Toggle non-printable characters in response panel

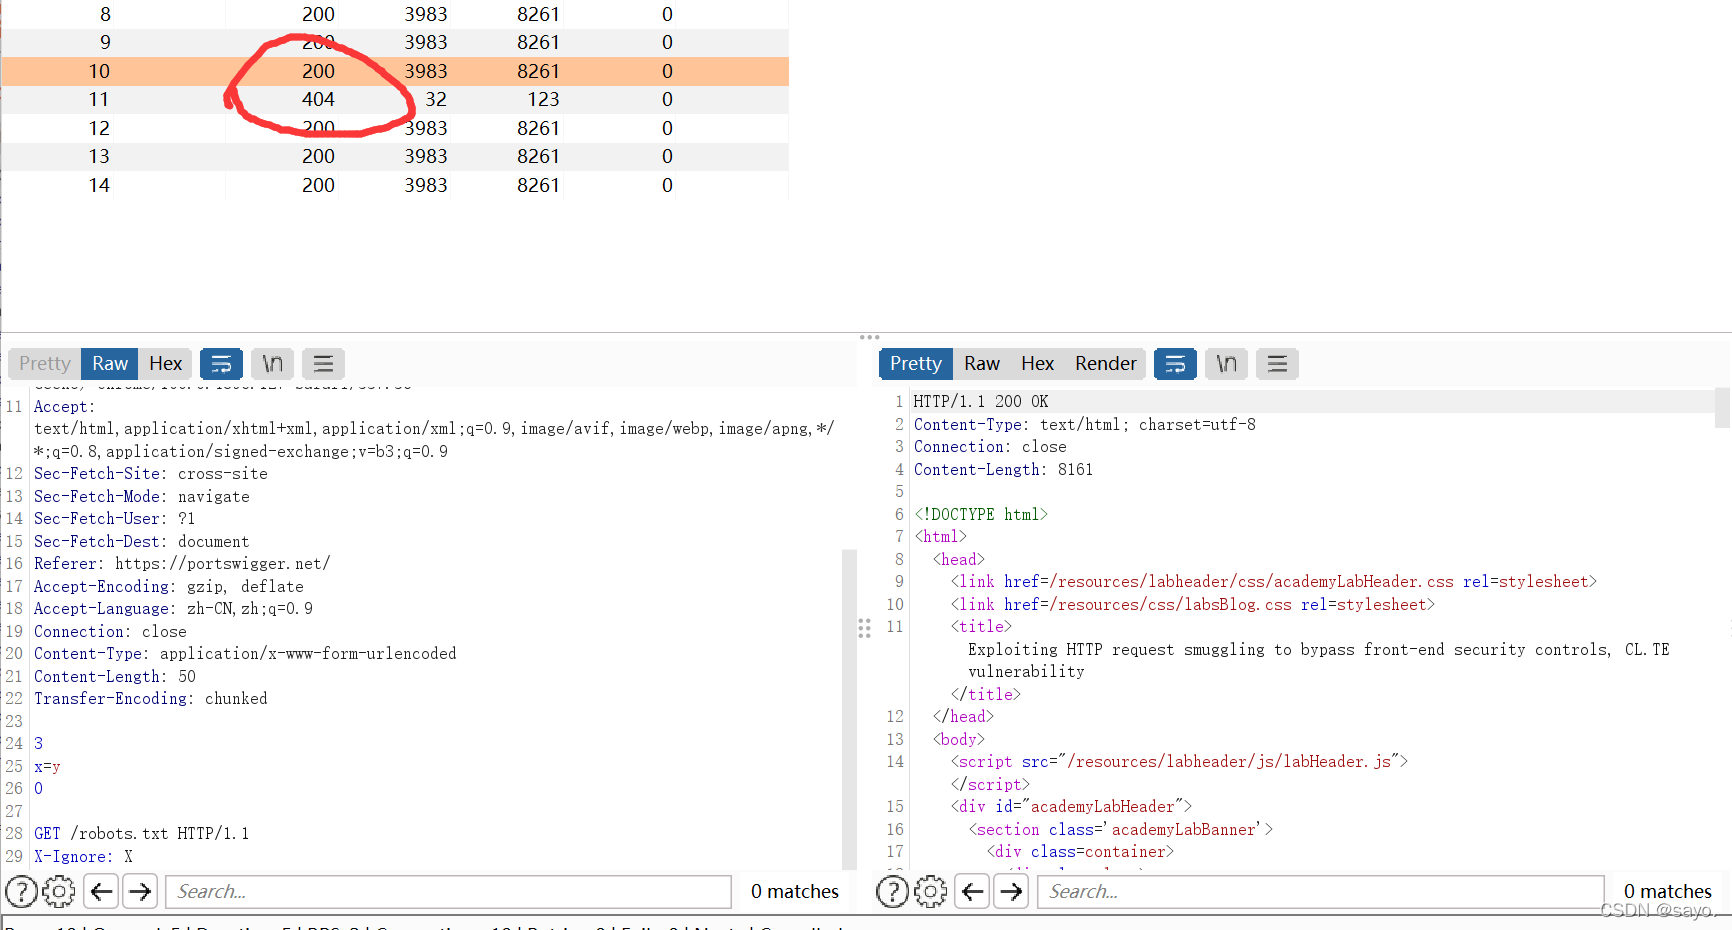[x=1227, y=364]
